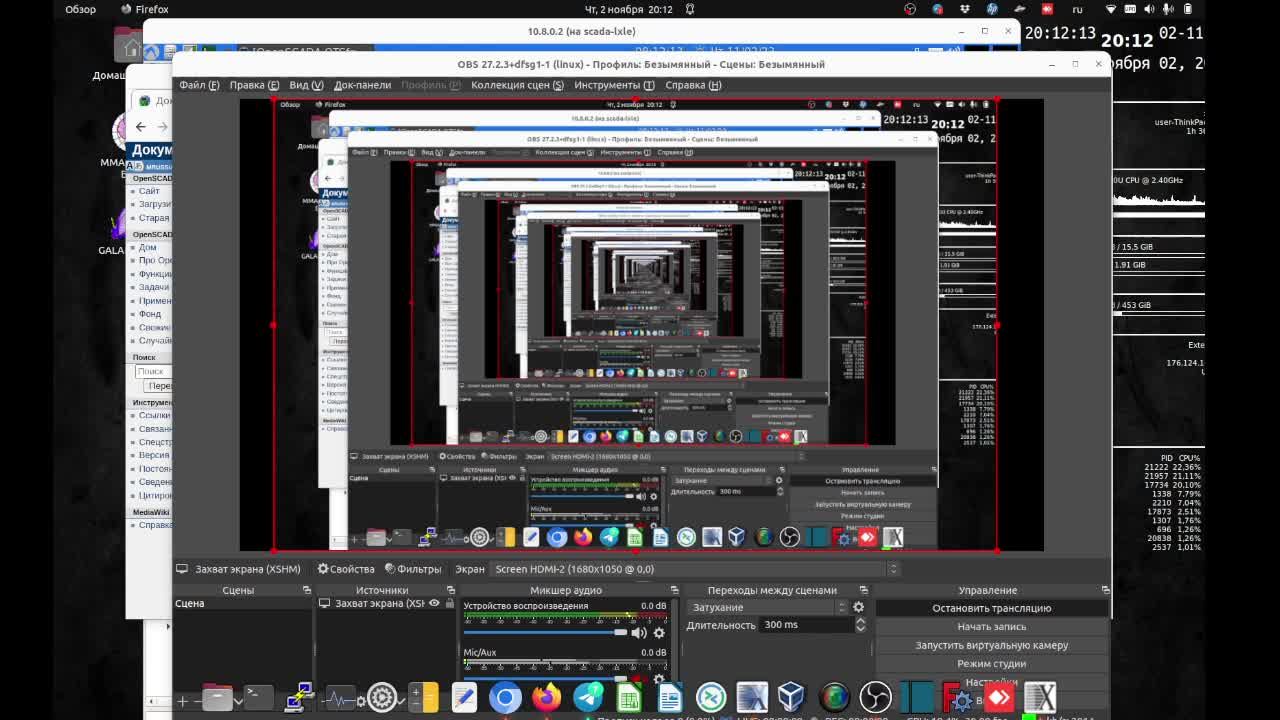
Task: Open the Вид menu in OBS
Action: [306, 85]
